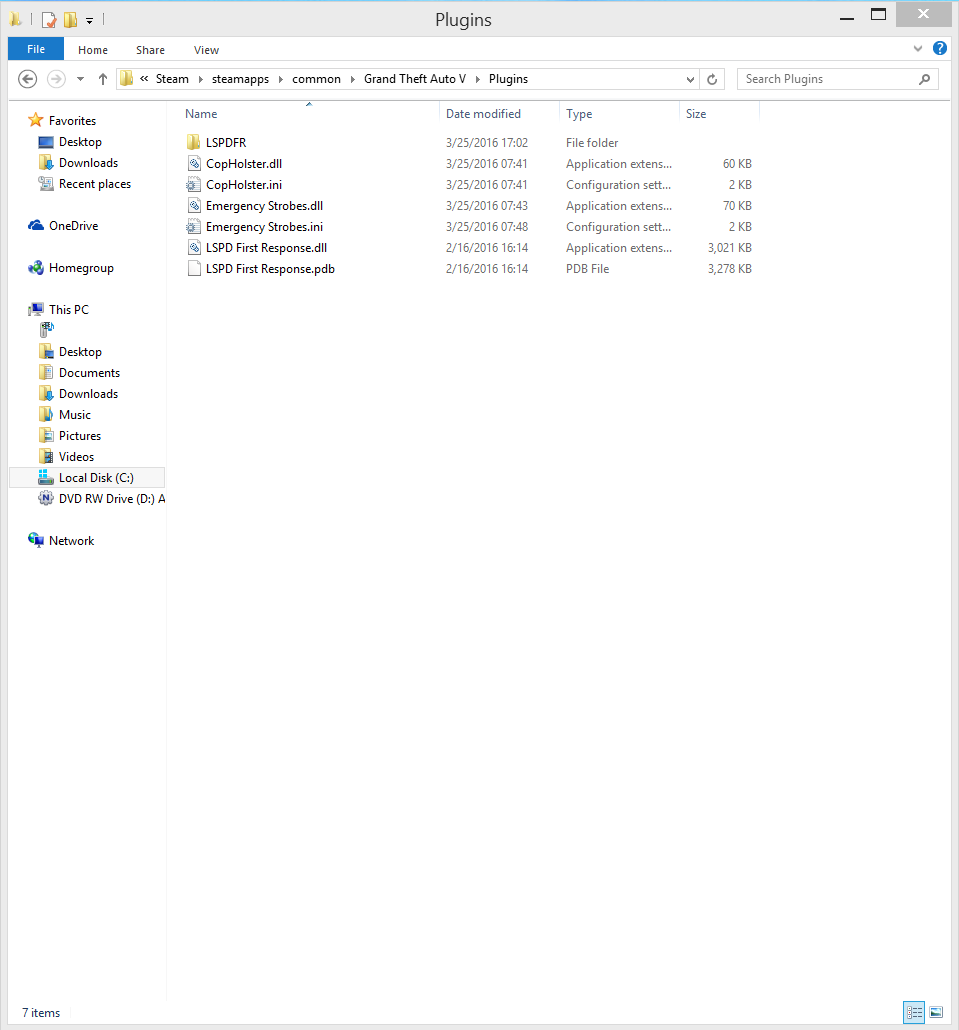Expand the address bar history dropdown
Image resolution: width=959 pixels, height=1030 pixels.
click(690, 79)
